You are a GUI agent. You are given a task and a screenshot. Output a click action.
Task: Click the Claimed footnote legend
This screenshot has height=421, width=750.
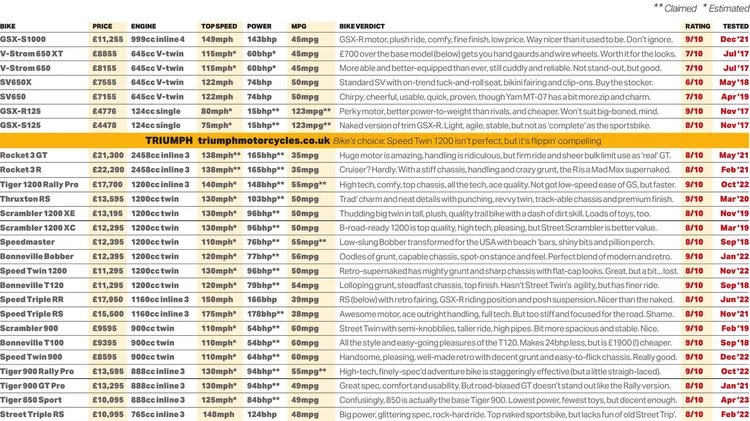tap(675, 8)
